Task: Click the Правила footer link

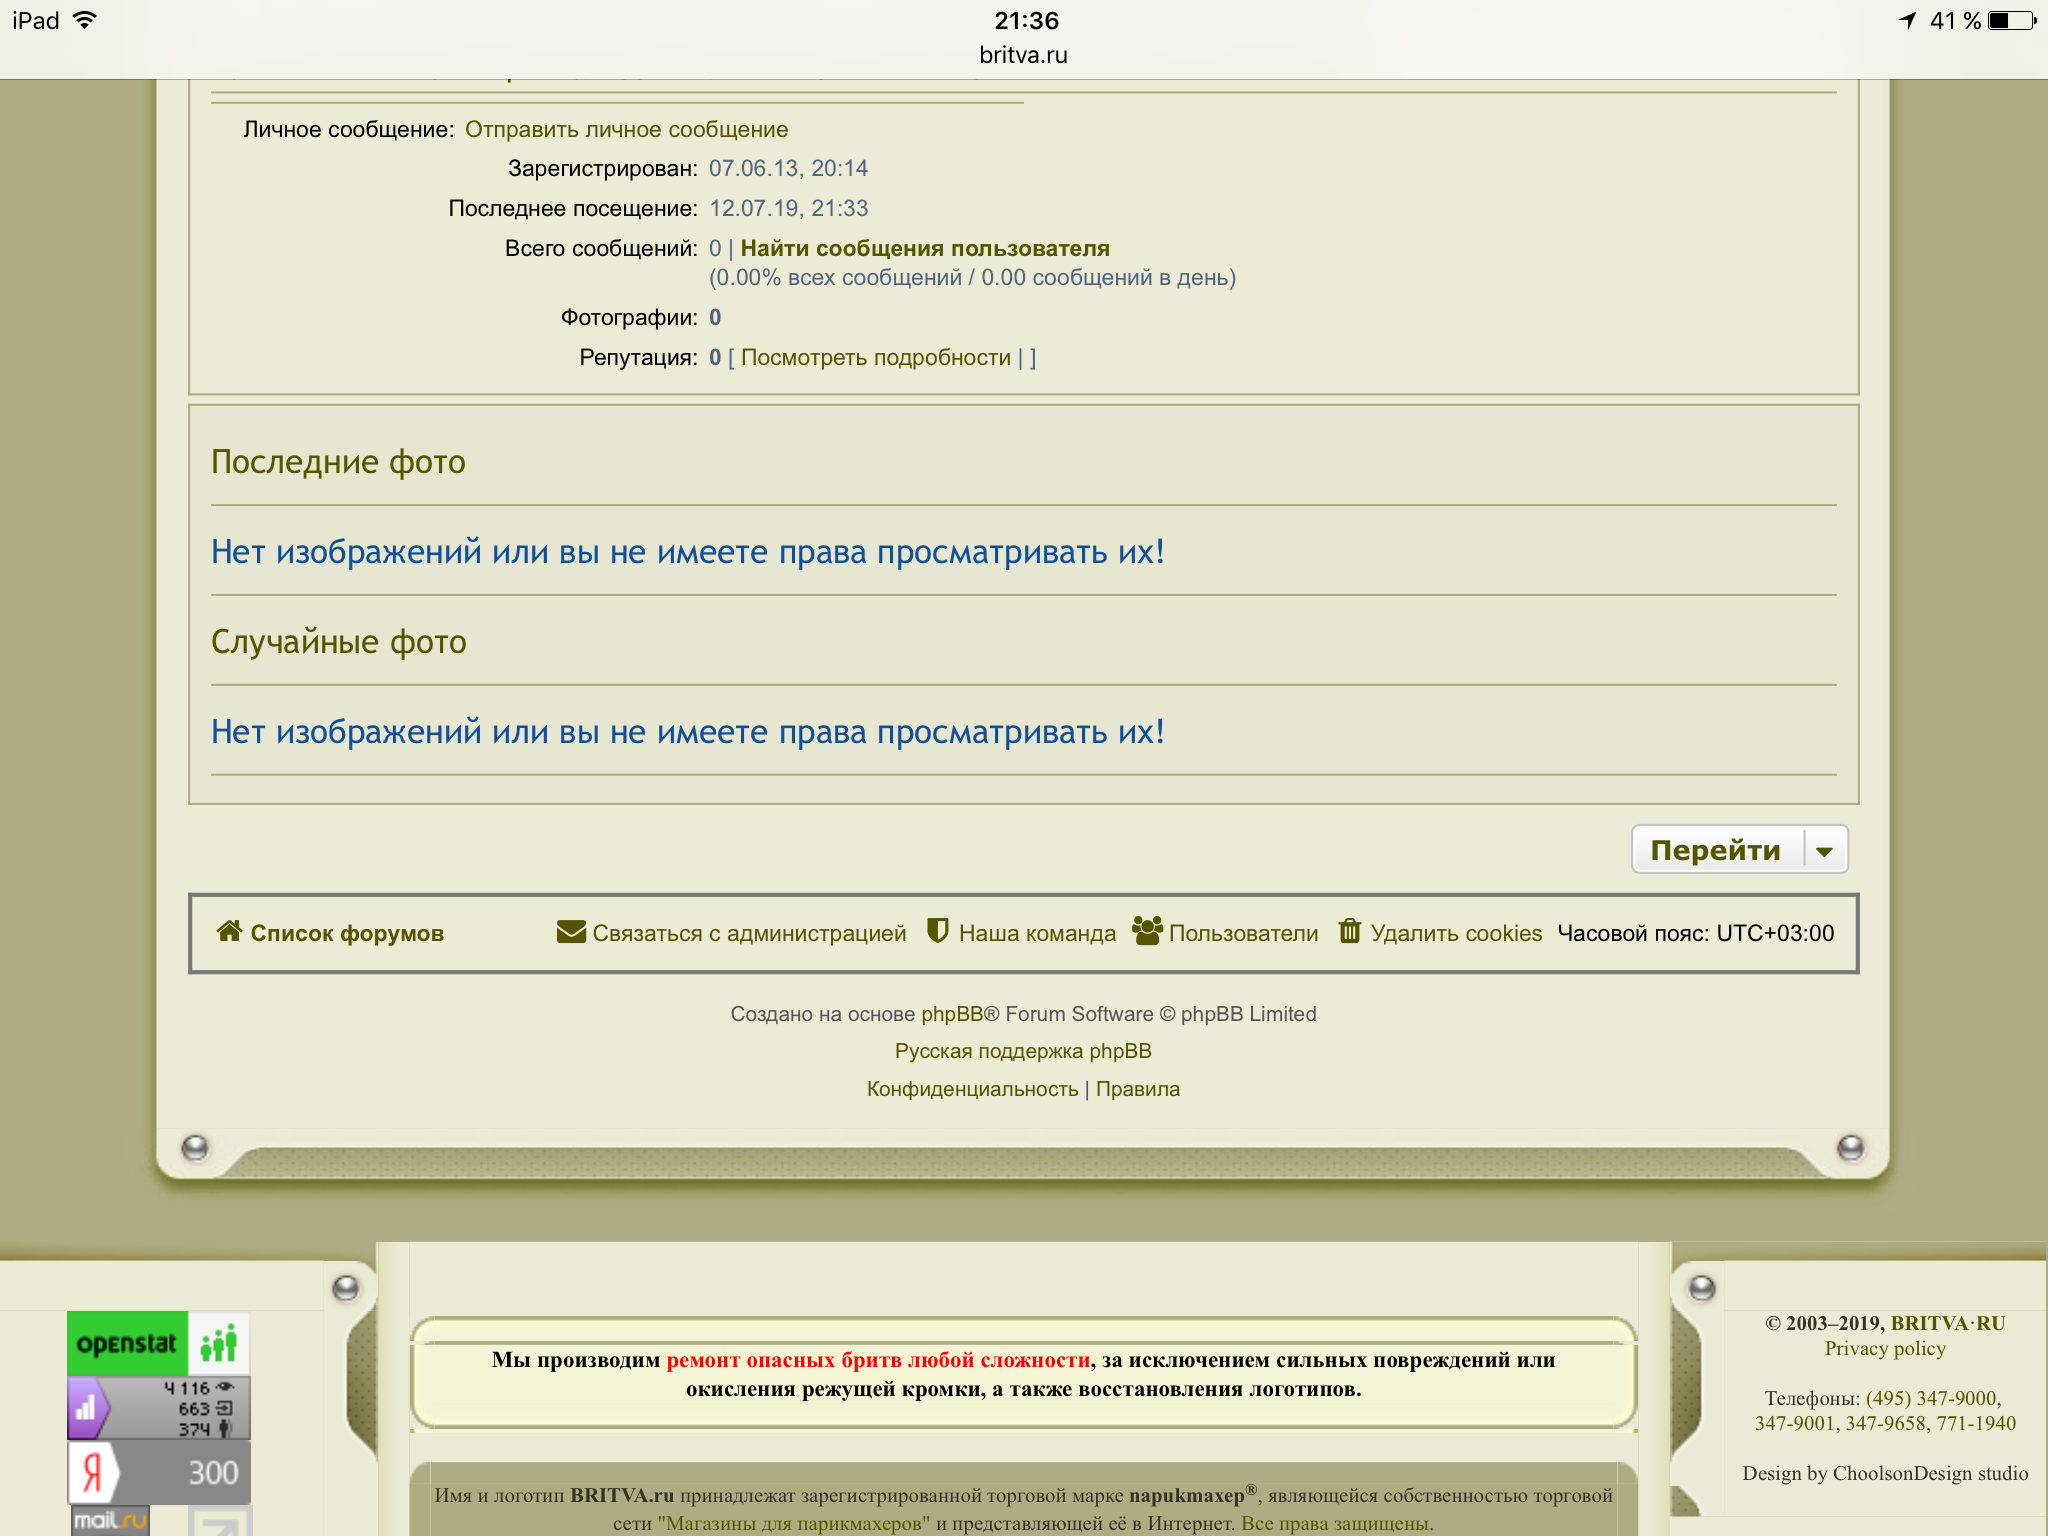Action: coord(1137,1089)
